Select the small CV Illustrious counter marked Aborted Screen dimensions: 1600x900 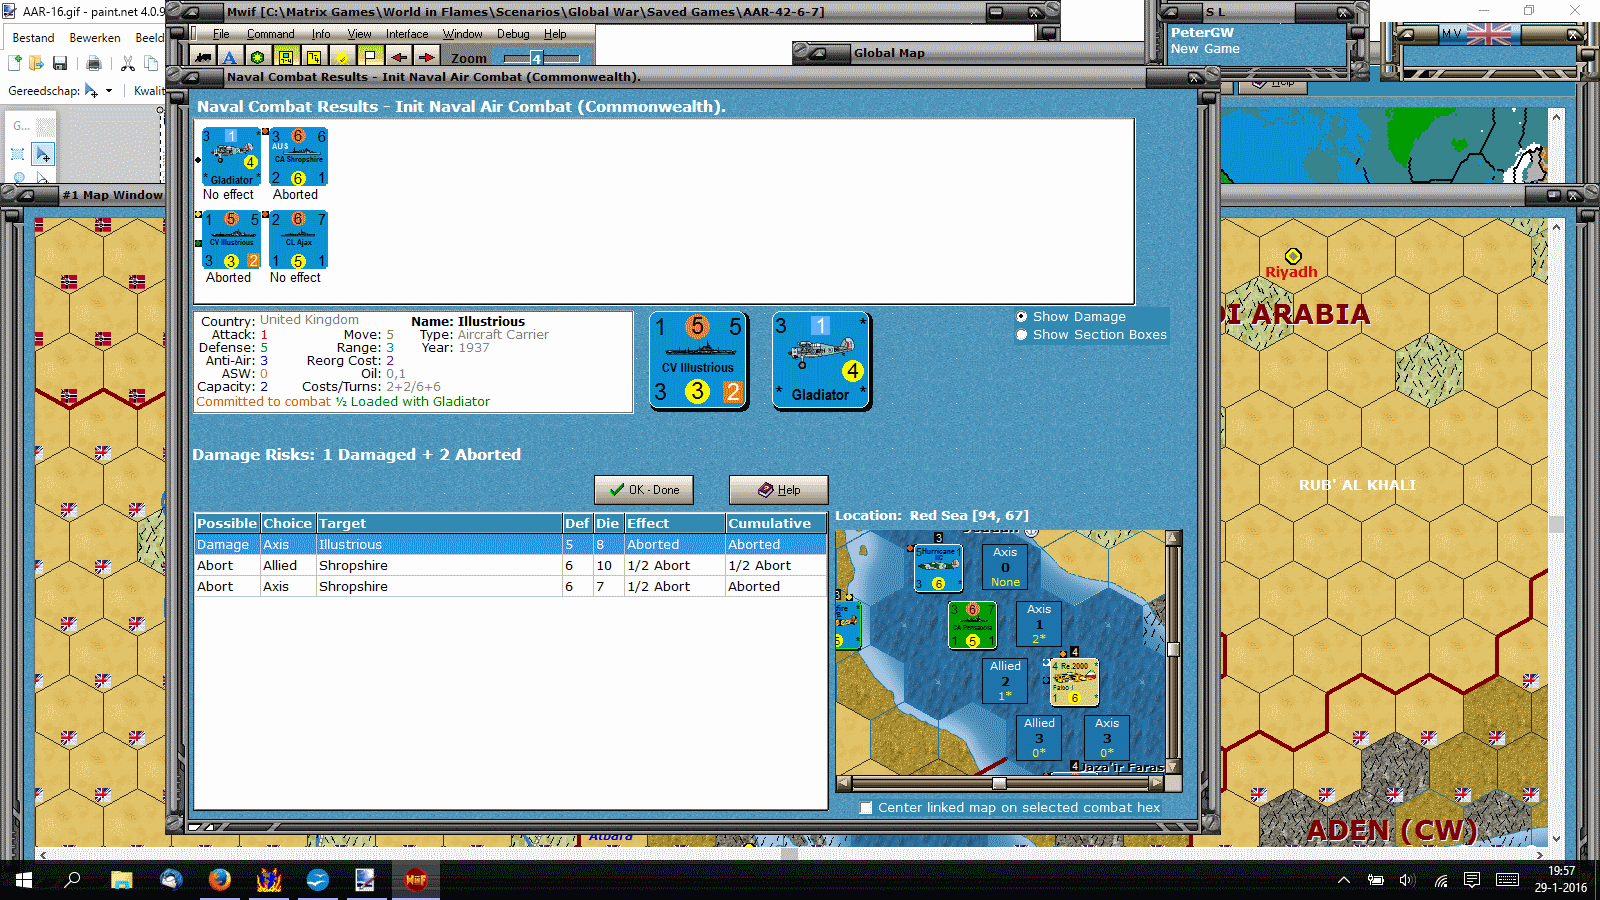click(x=231, y=240)
